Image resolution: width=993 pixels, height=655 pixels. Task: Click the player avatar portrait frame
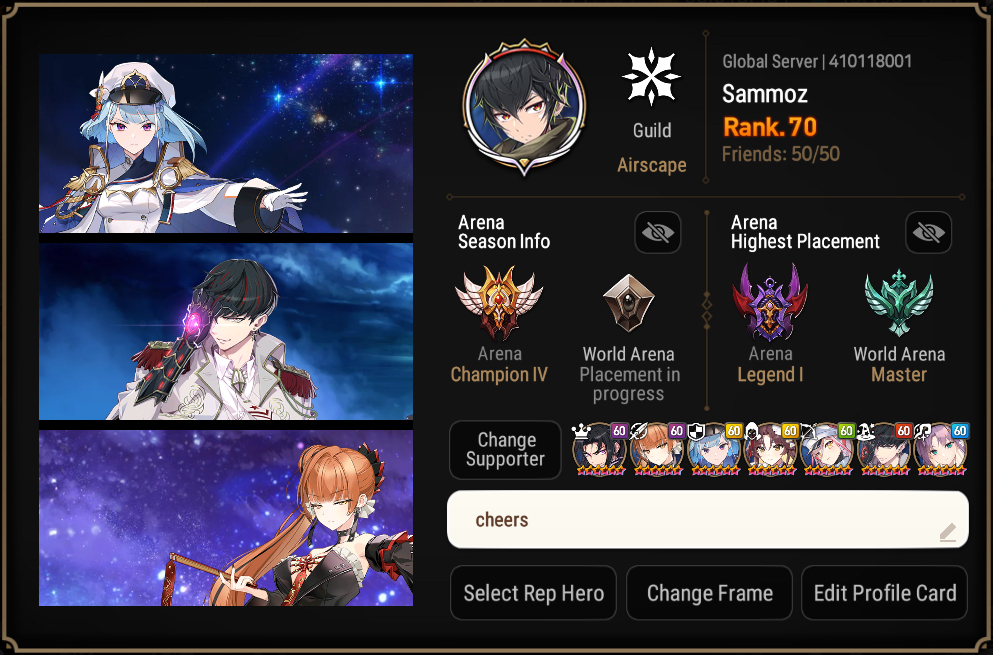[x=524, y=107]
